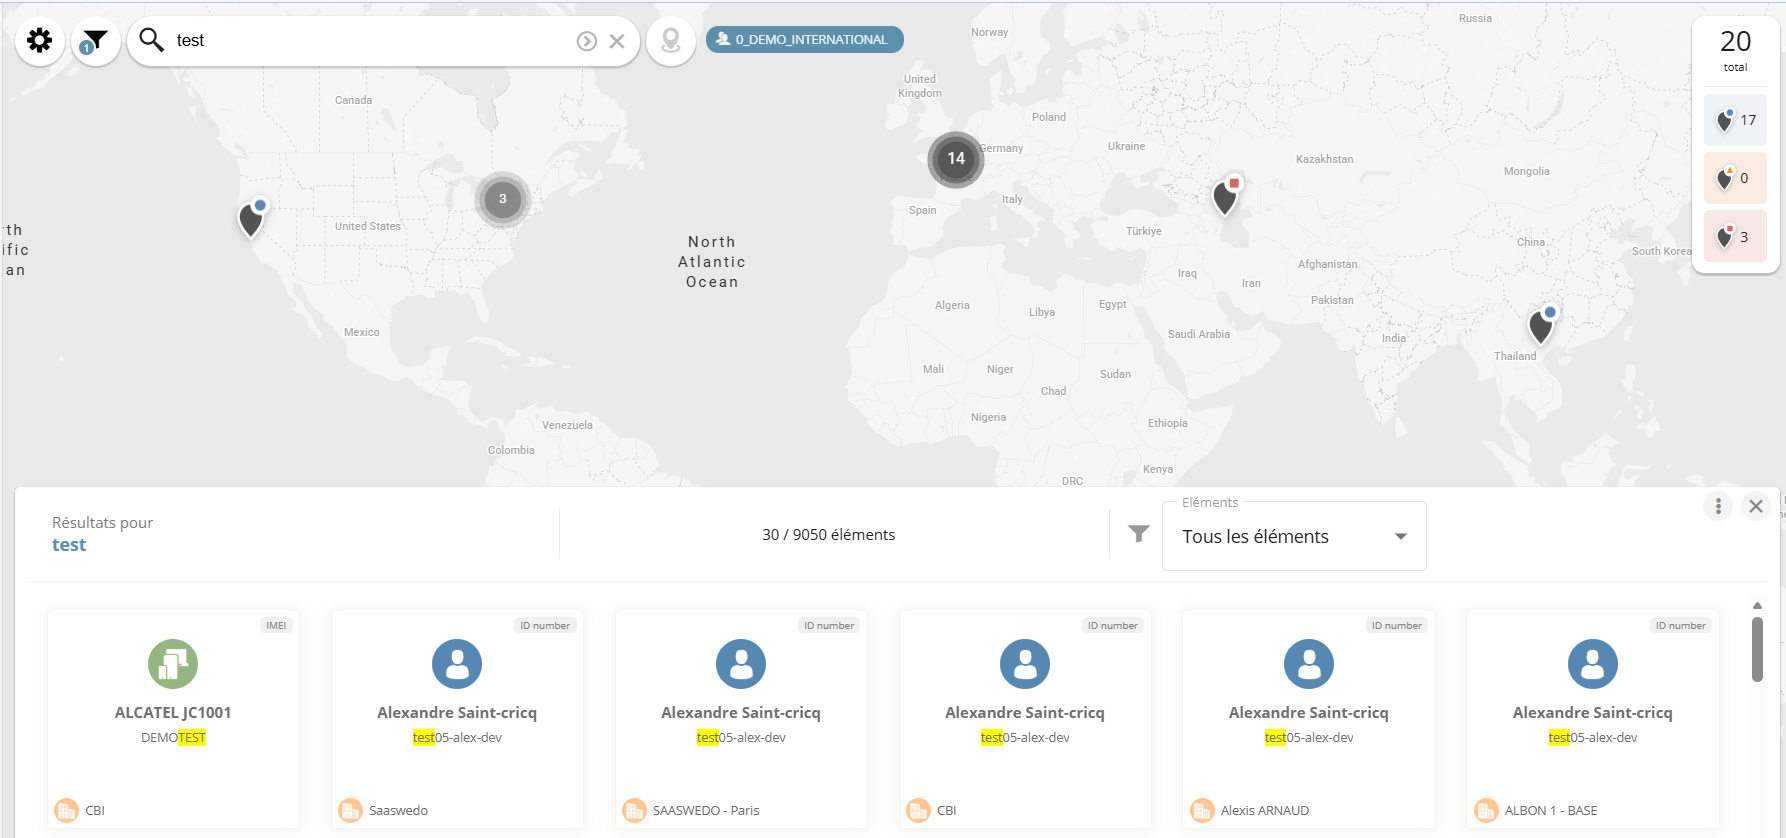Open the map filter funnel button
Viewport: 1786px width, 838px height.
96,41
